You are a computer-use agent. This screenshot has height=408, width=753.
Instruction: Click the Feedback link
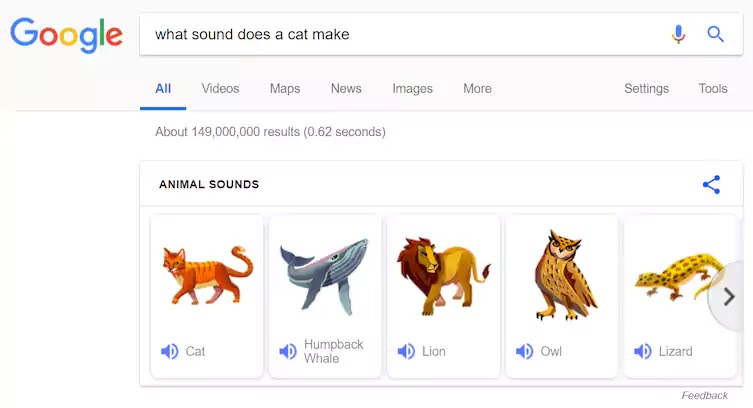tap(705, 395)
